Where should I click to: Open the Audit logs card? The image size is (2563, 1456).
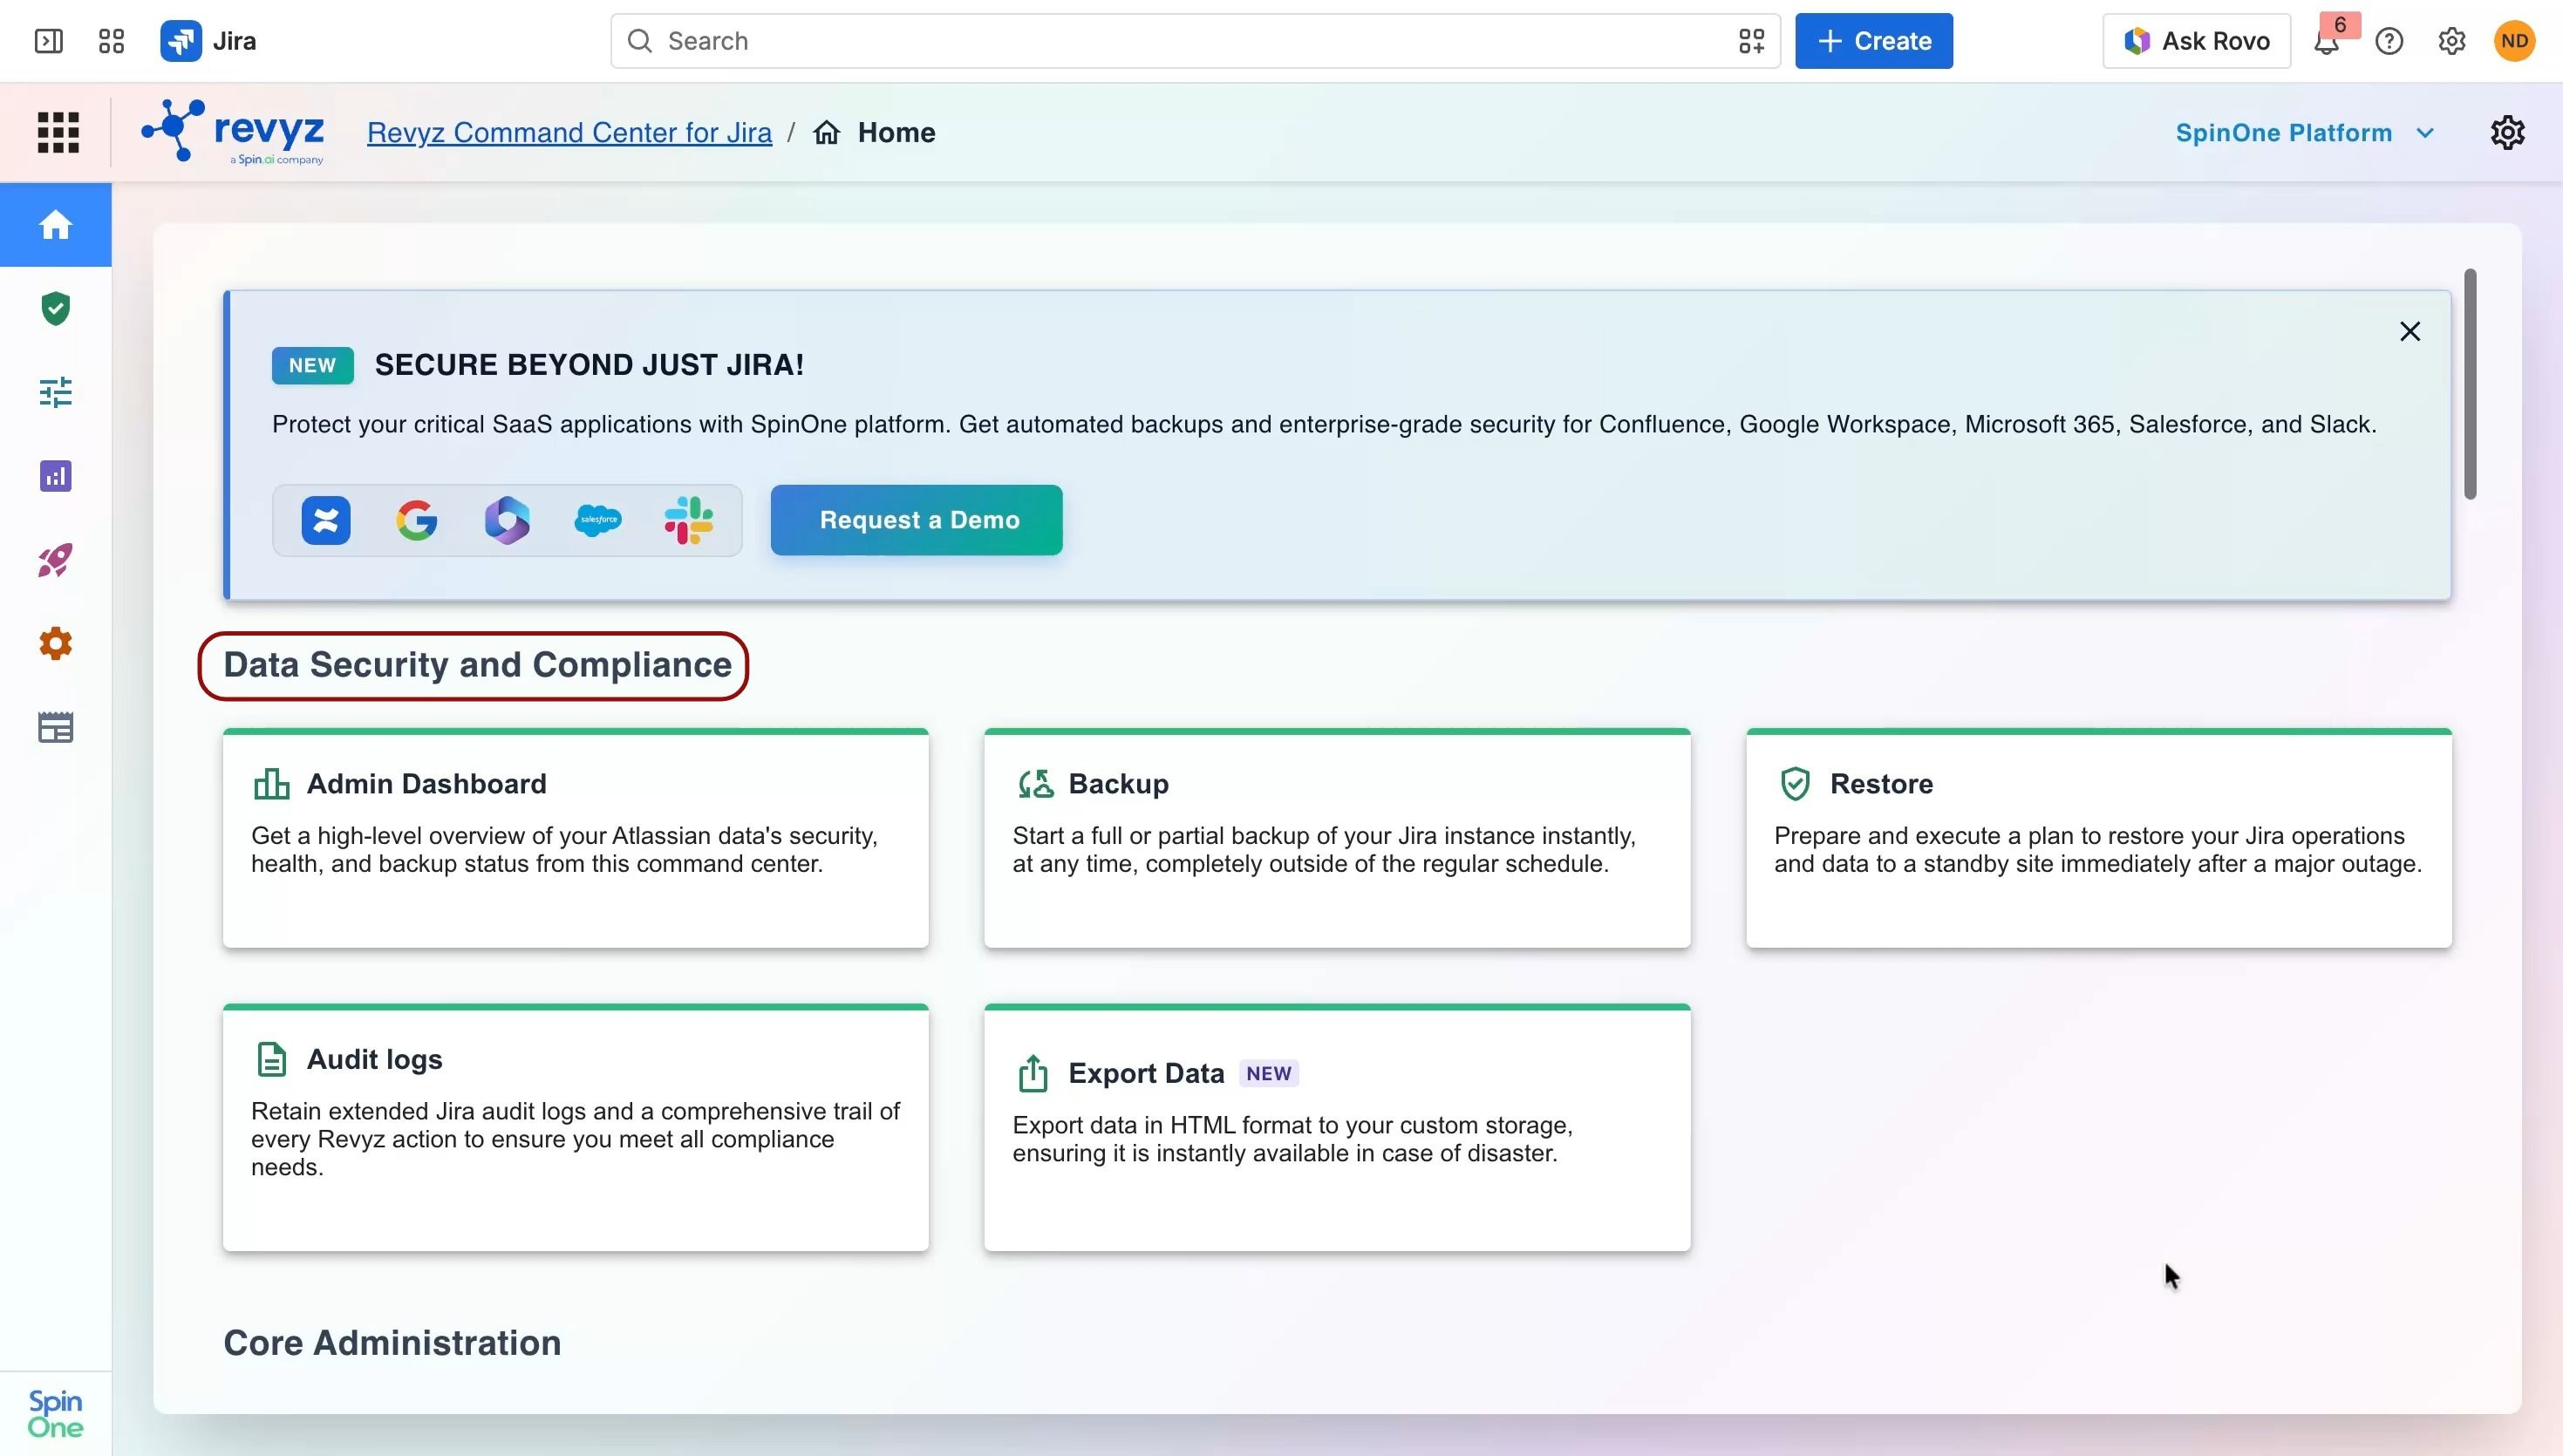click(576, 1127)
